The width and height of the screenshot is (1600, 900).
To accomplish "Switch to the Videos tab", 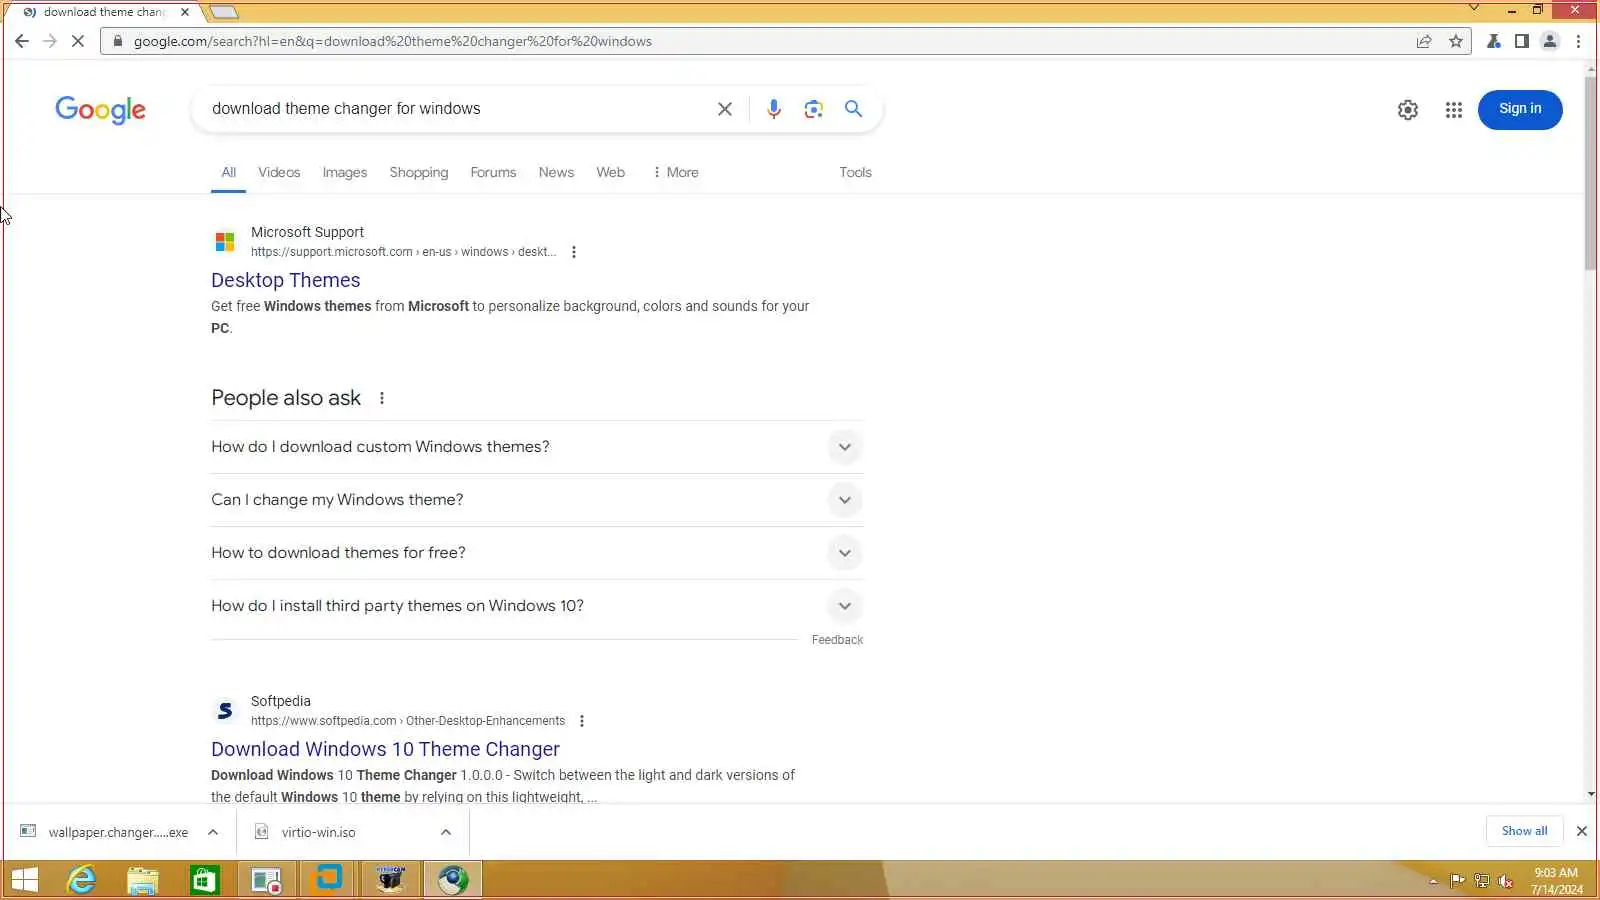I will coord(279,172).
